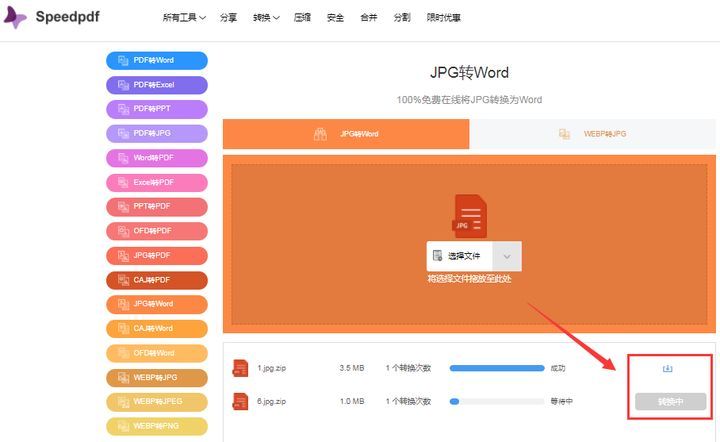Click the WEBP转PNG sidebar icon
The height and width of the screenshot is (442, 720).
123,426
